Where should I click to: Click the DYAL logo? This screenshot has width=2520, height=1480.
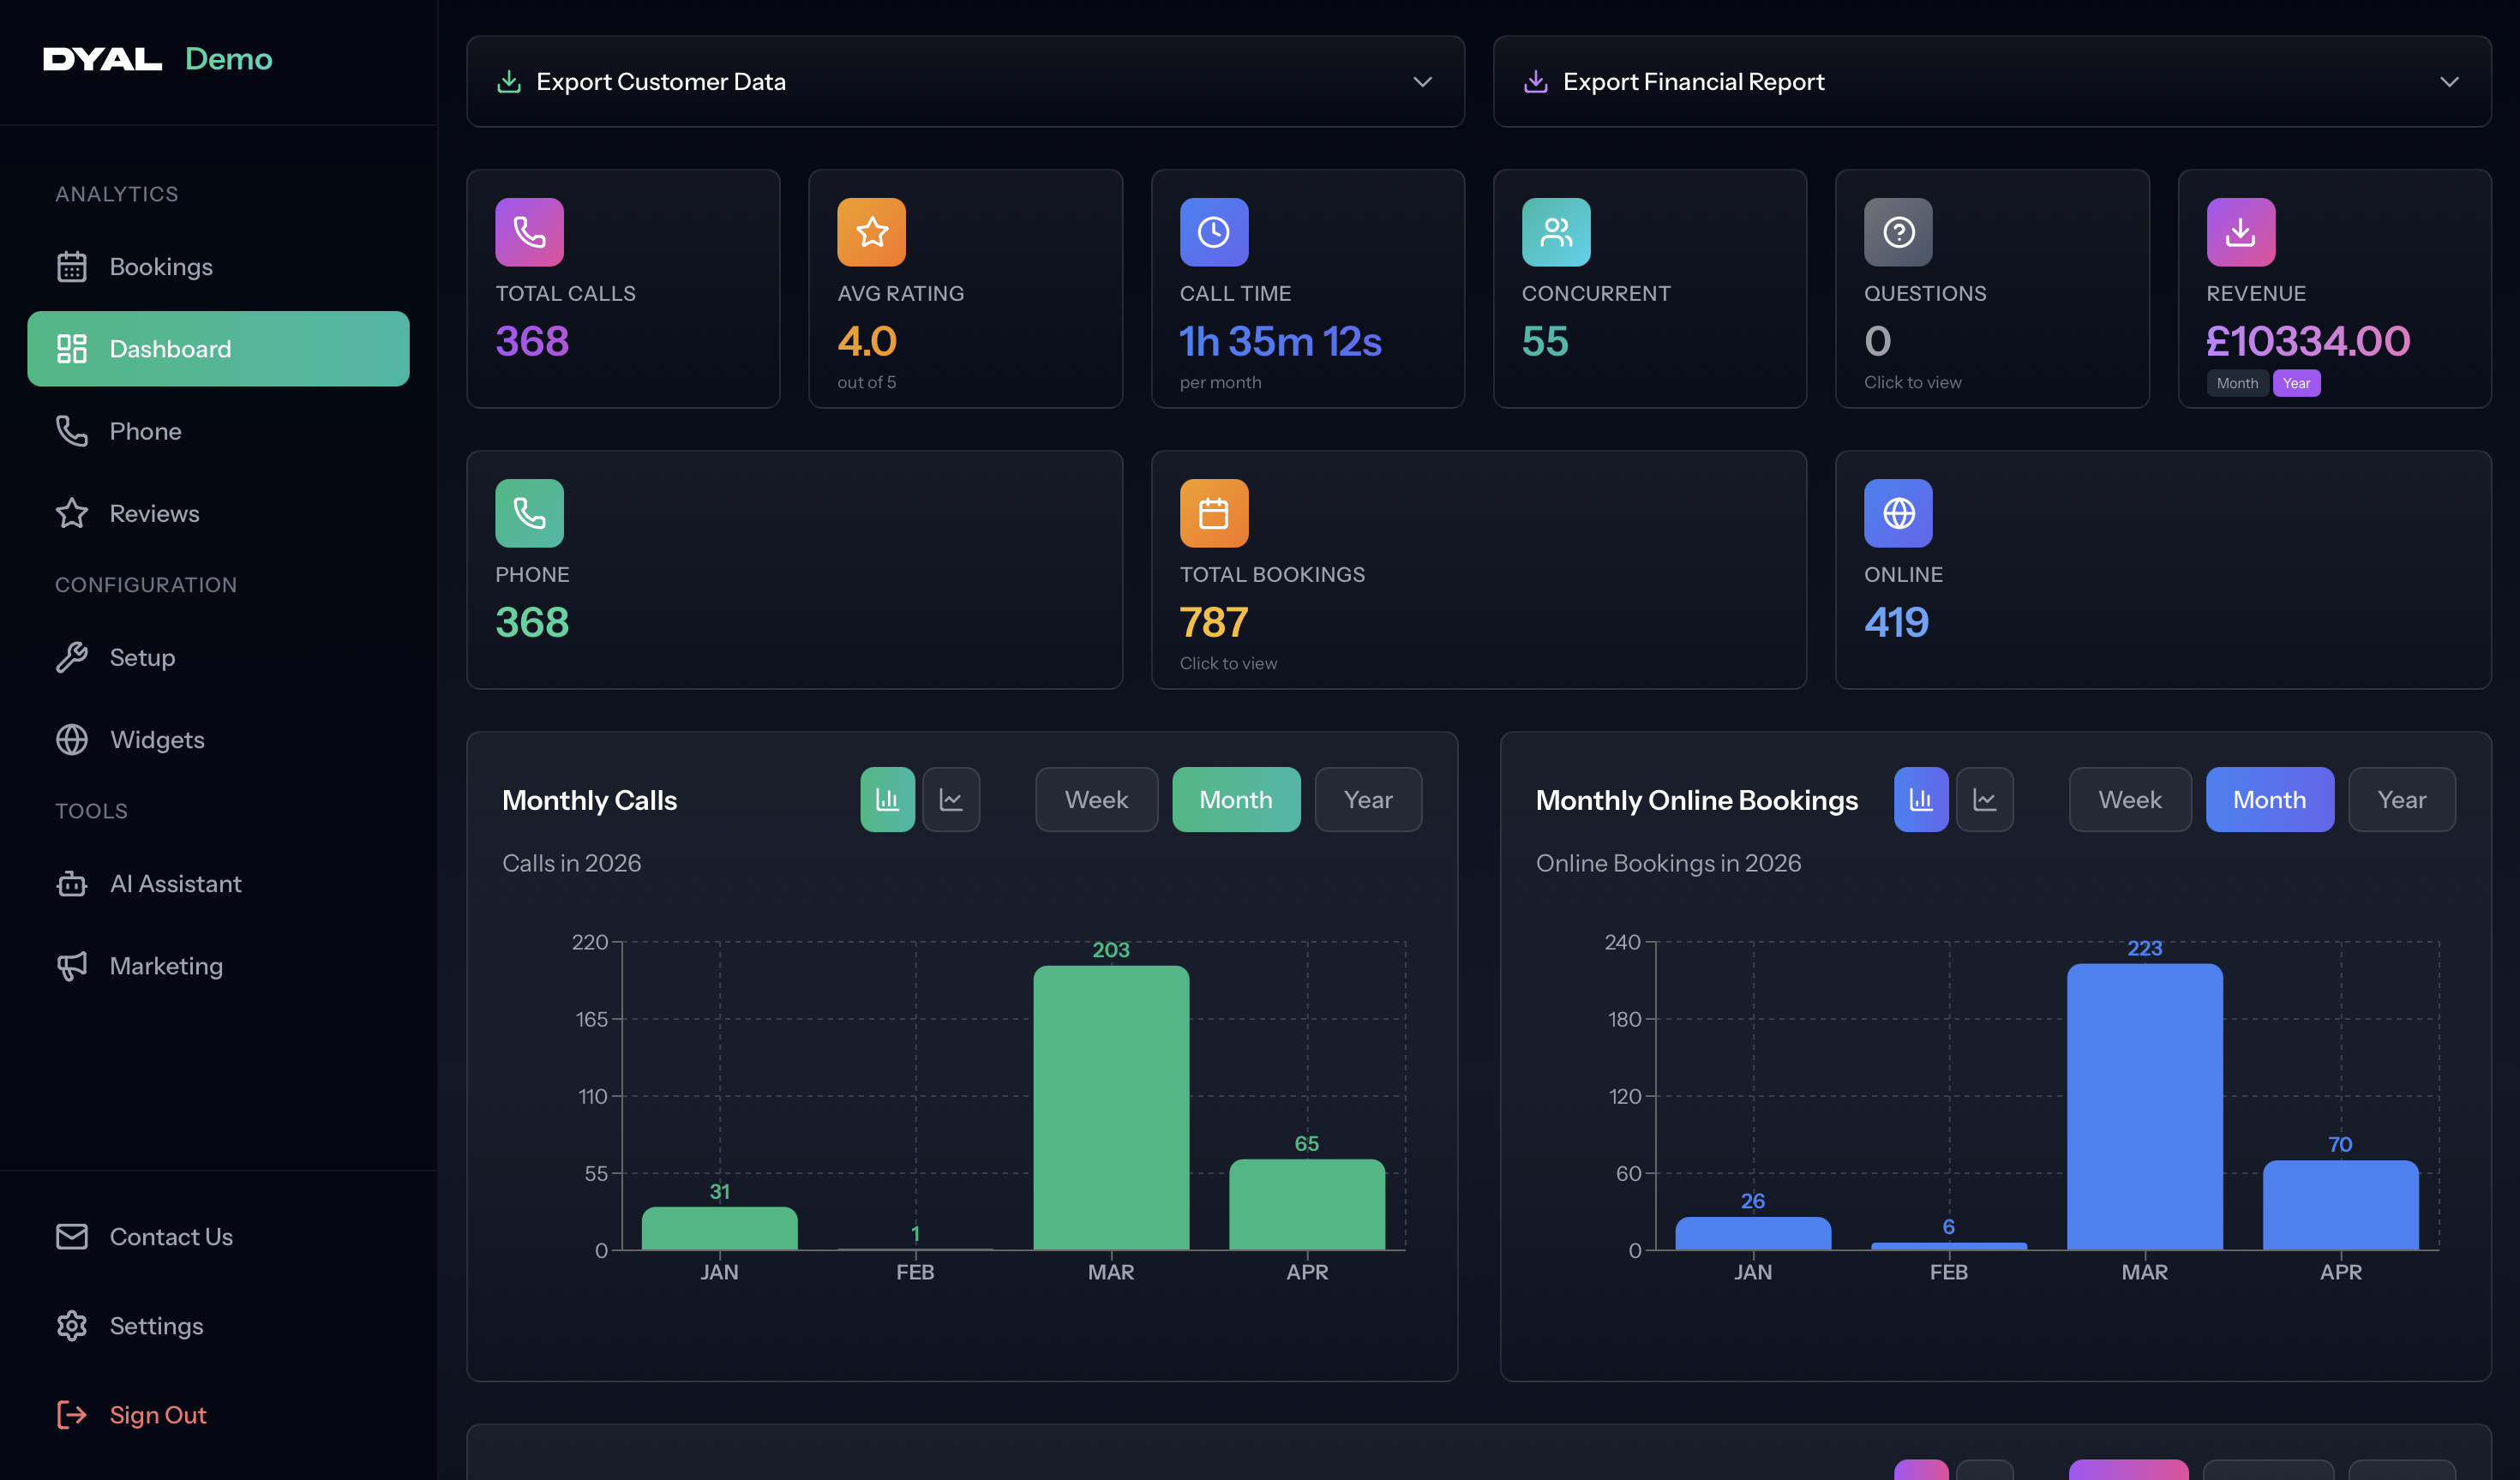[x=102, y=59]
